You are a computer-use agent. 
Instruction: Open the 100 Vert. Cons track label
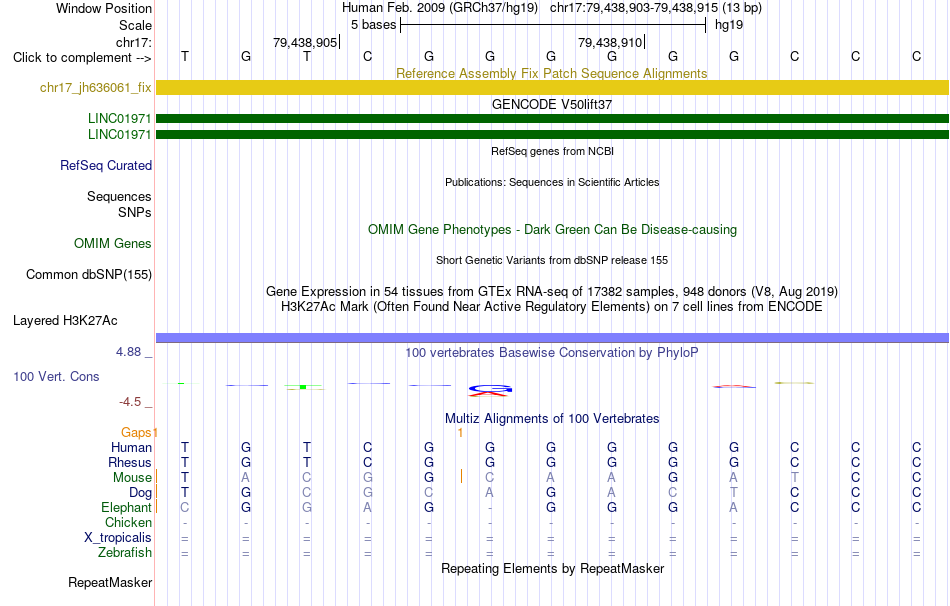[56, 376]
